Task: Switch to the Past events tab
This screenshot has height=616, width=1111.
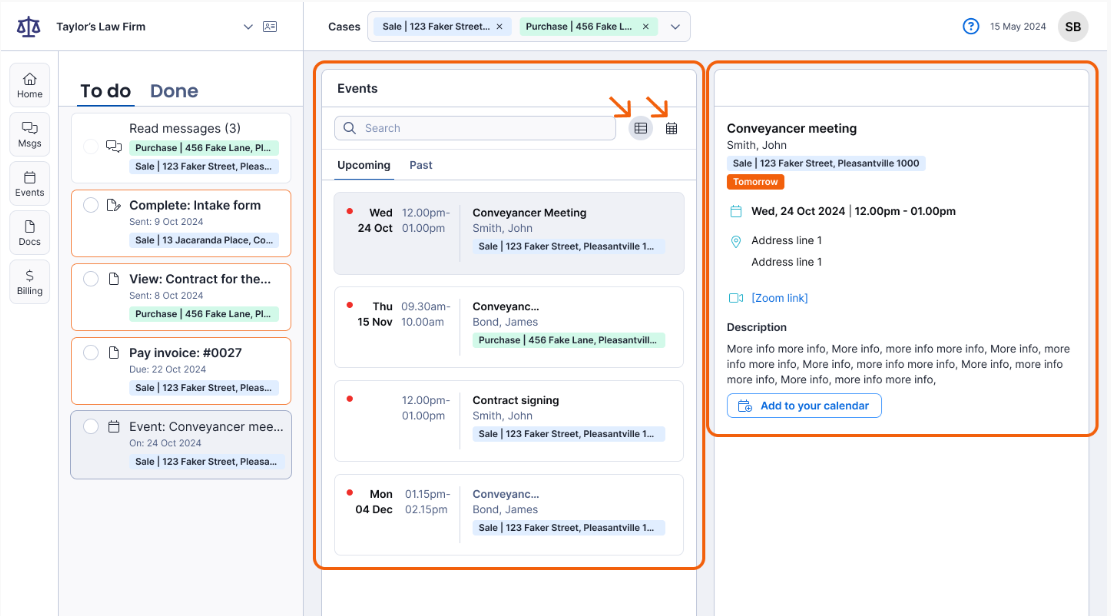Action: click(x=421, y=165)
